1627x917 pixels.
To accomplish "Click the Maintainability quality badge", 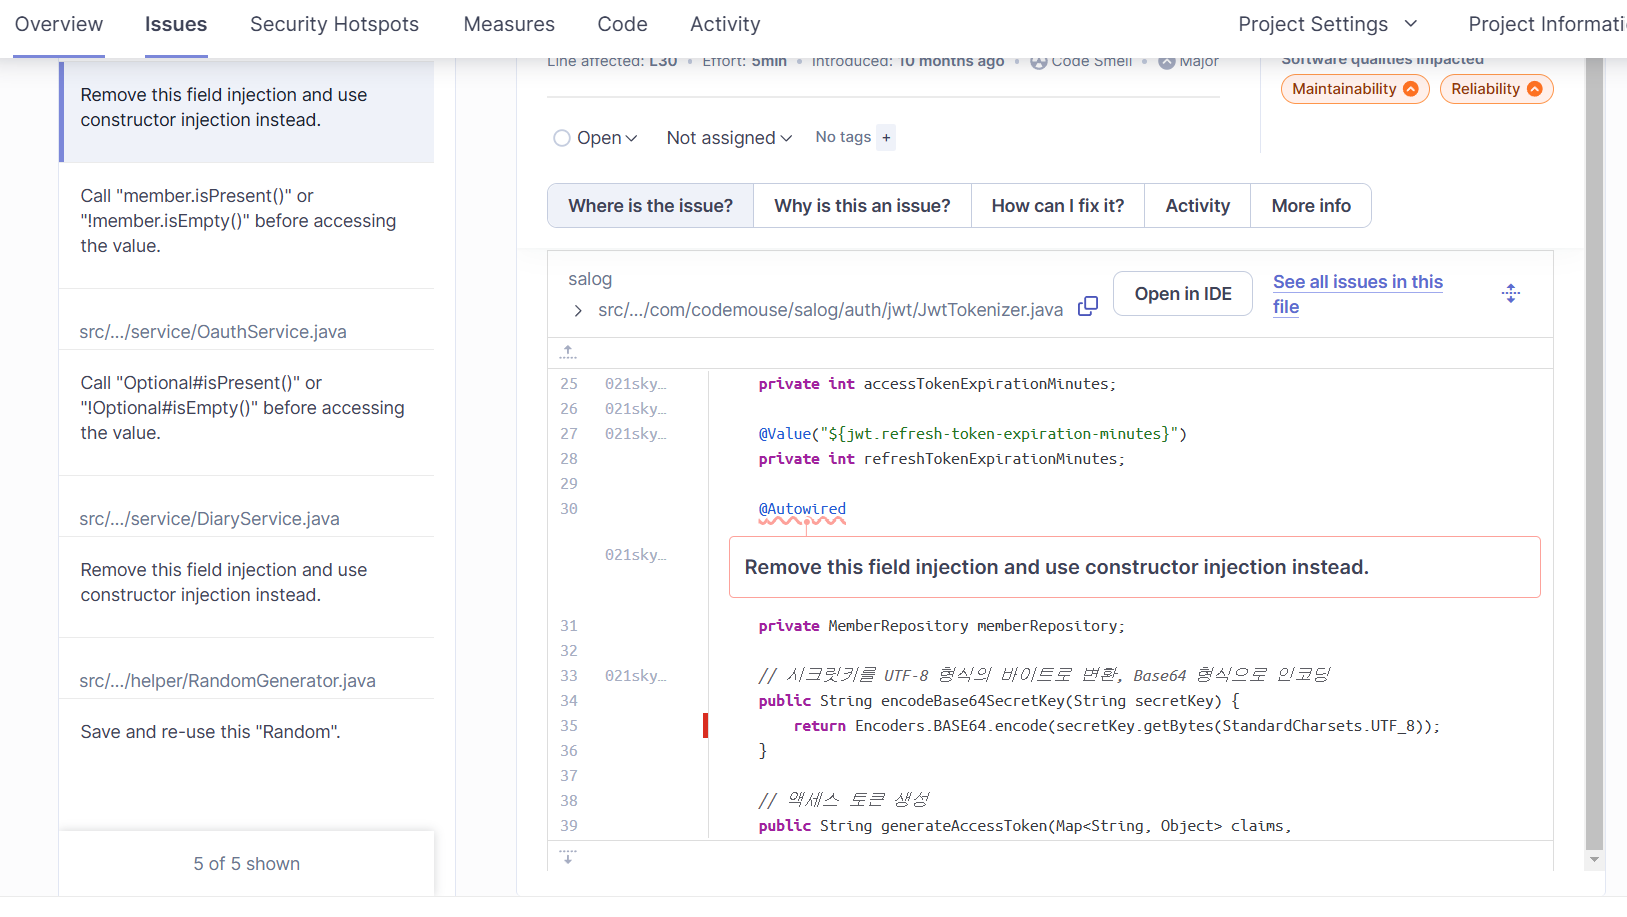I will click(1355, 89).
